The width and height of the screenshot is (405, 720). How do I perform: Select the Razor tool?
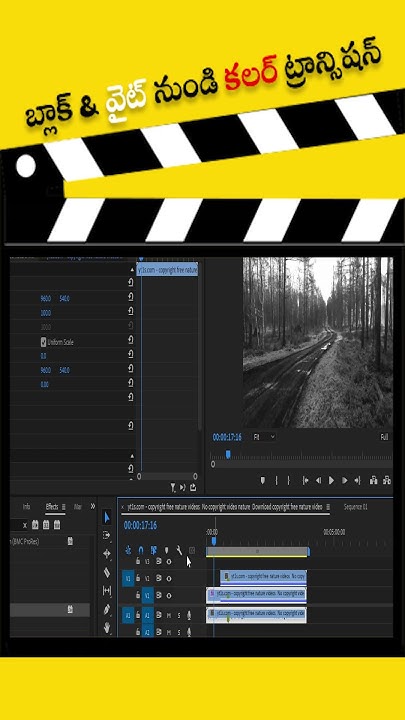[107, 573]
